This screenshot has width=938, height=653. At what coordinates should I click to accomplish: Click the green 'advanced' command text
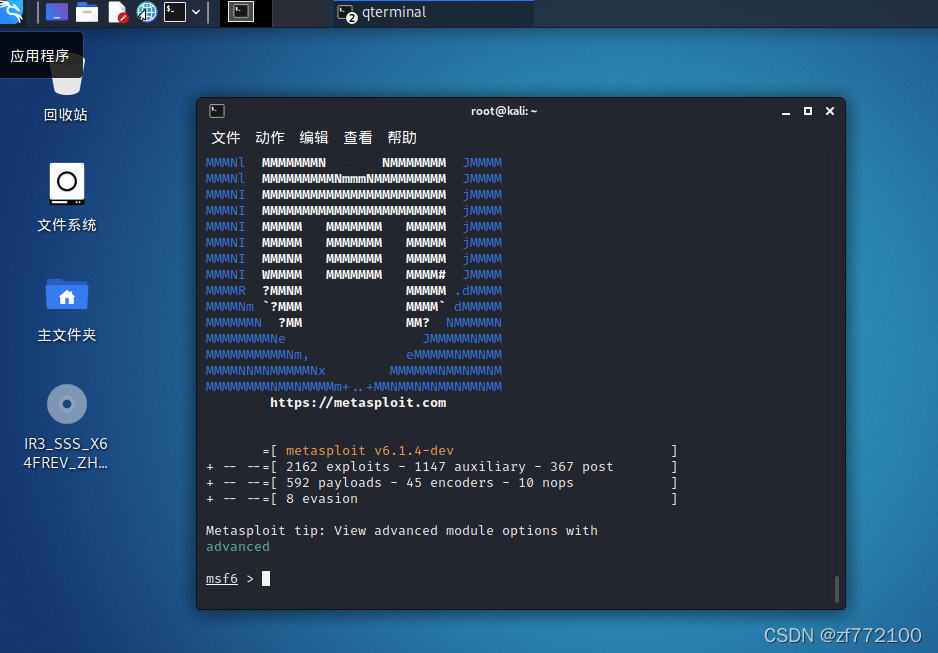coord(237,547)
